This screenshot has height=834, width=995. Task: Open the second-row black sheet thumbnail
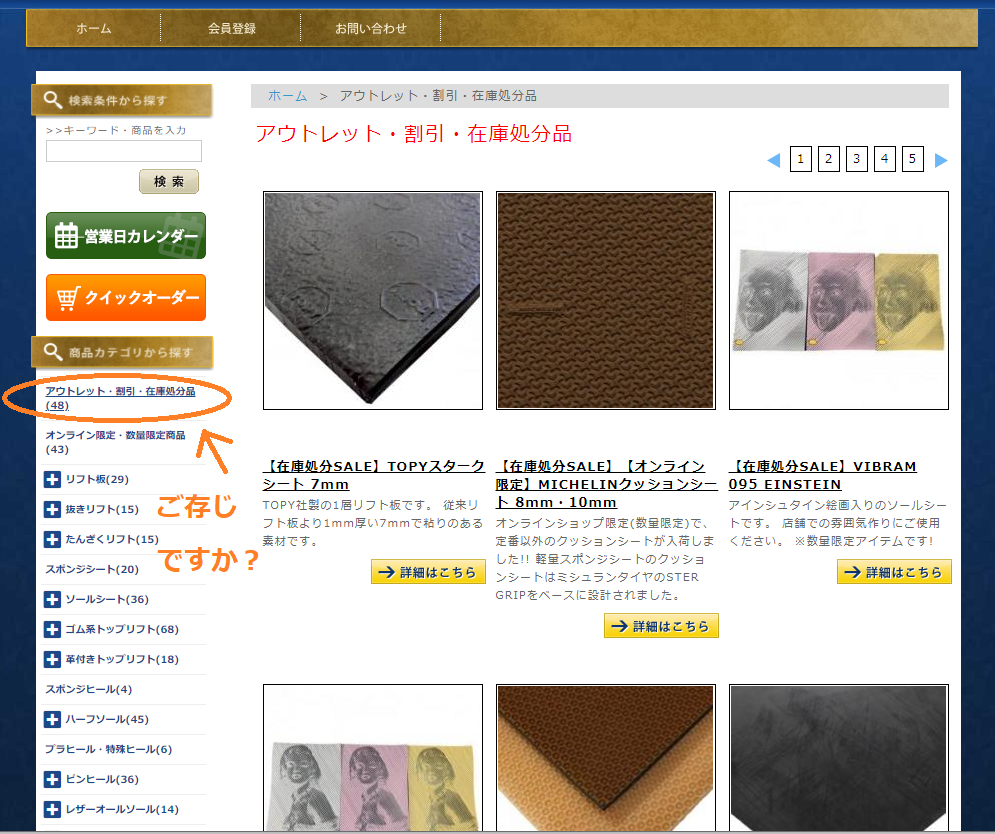[x=839, y=758]
